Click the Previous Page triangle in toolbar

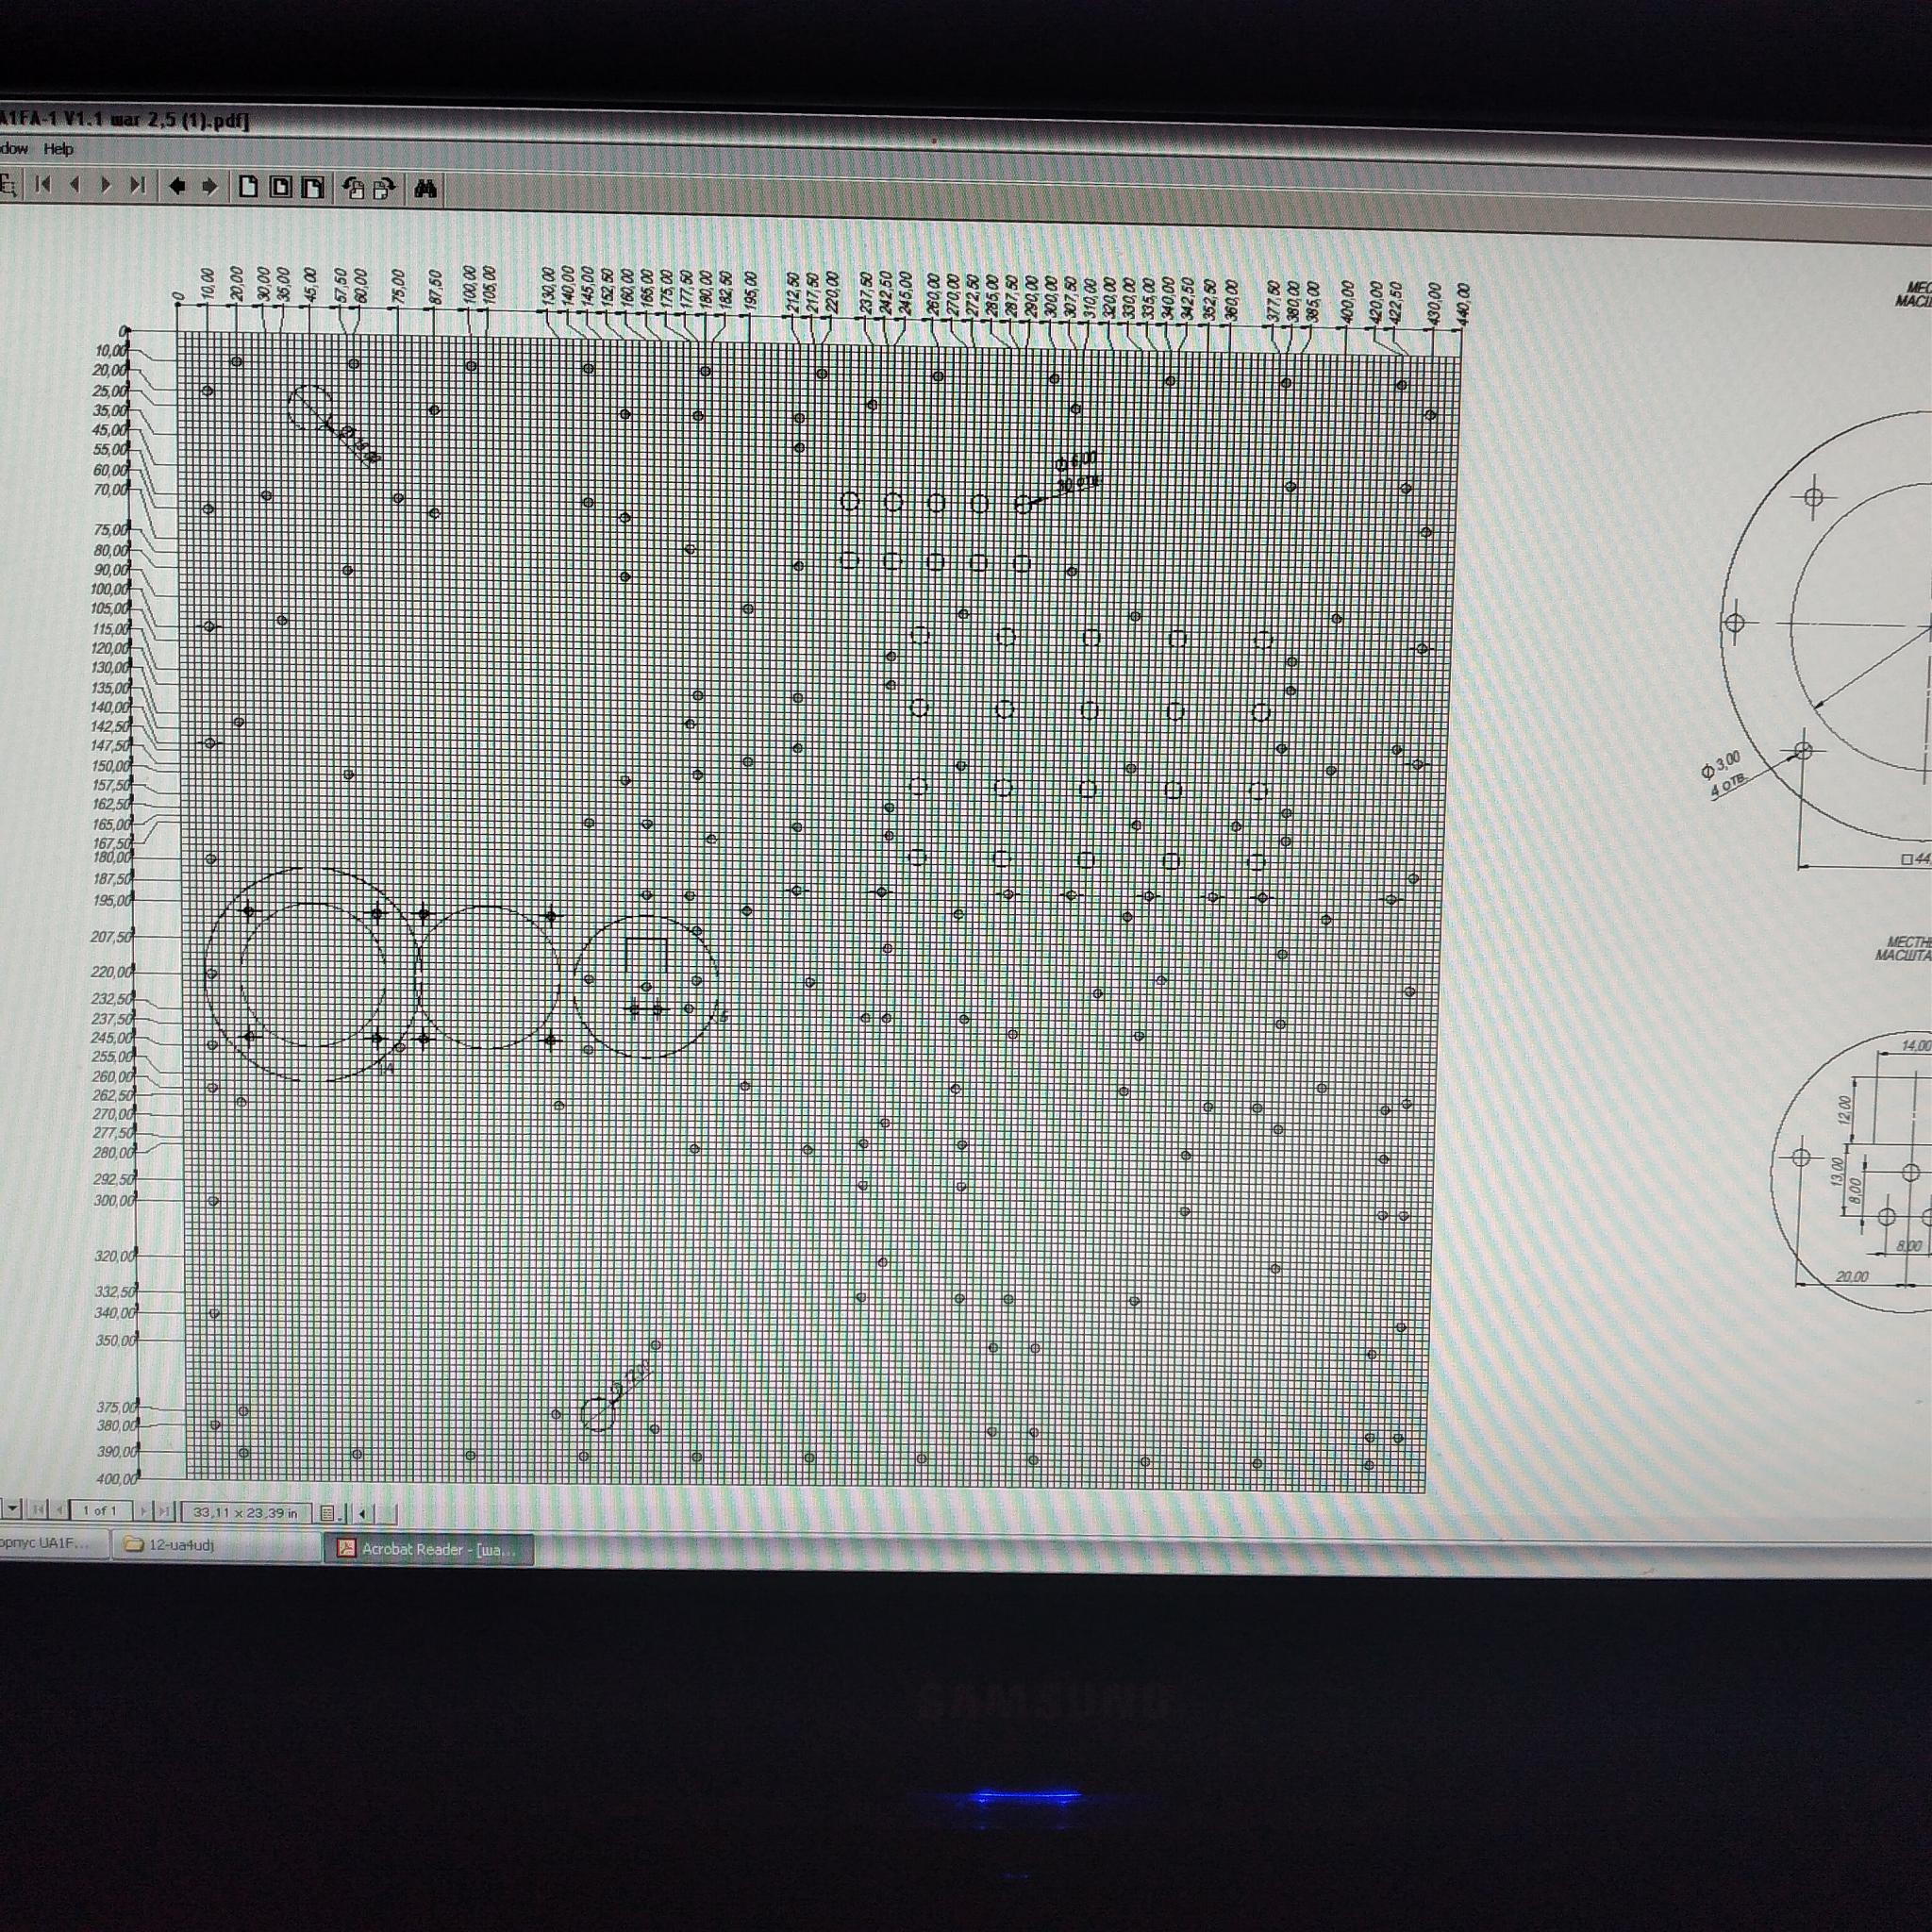coord(75,184)
